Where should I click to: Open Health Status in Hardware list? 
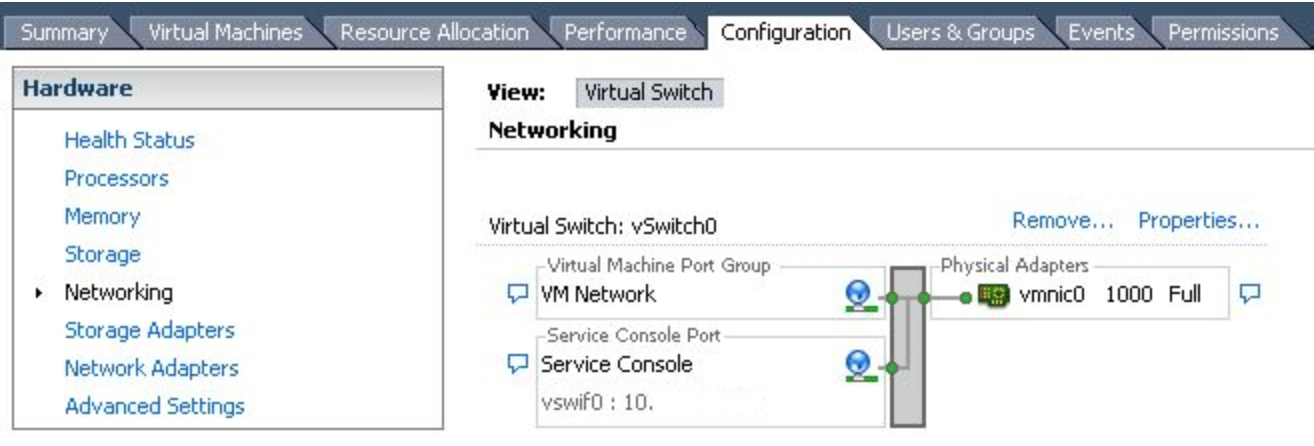click(129, 141)
